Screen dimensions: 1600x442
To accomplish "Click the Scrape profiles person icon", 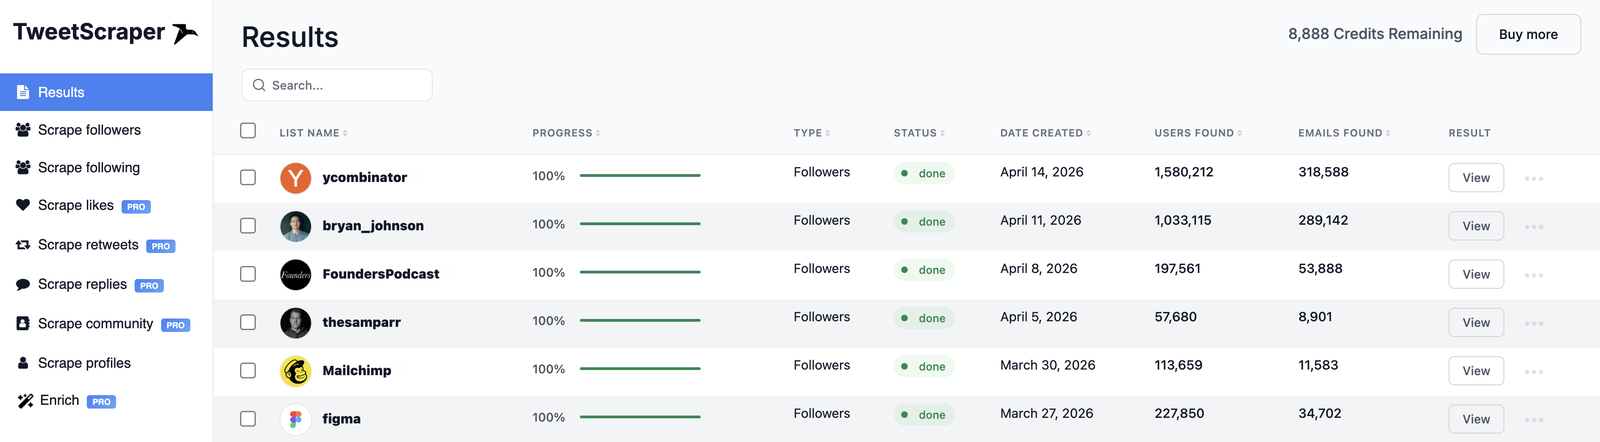I will tap(23, 363).
